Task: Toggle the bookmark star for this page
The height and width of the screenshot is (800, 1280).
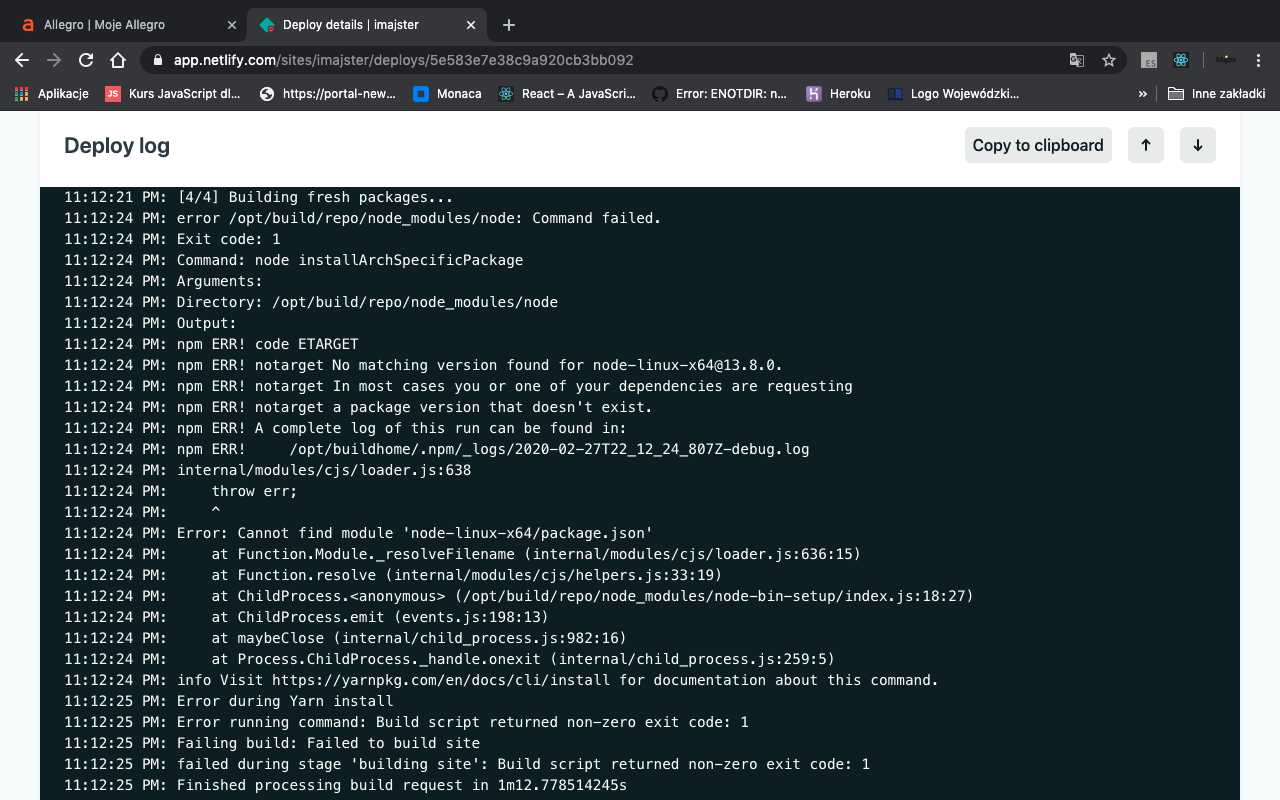Action: (1109, 60)
